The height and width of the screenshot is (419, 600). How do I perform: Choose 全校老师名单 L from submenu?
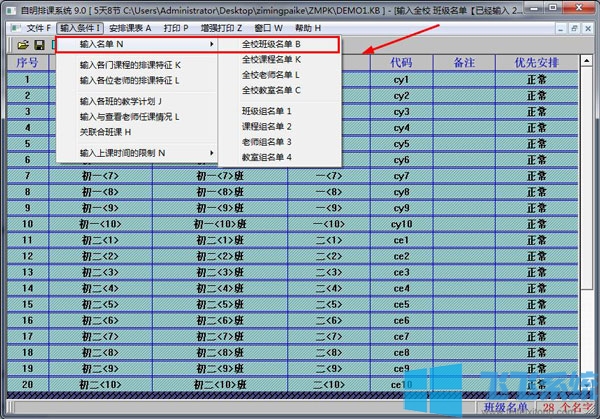point(279,75)
